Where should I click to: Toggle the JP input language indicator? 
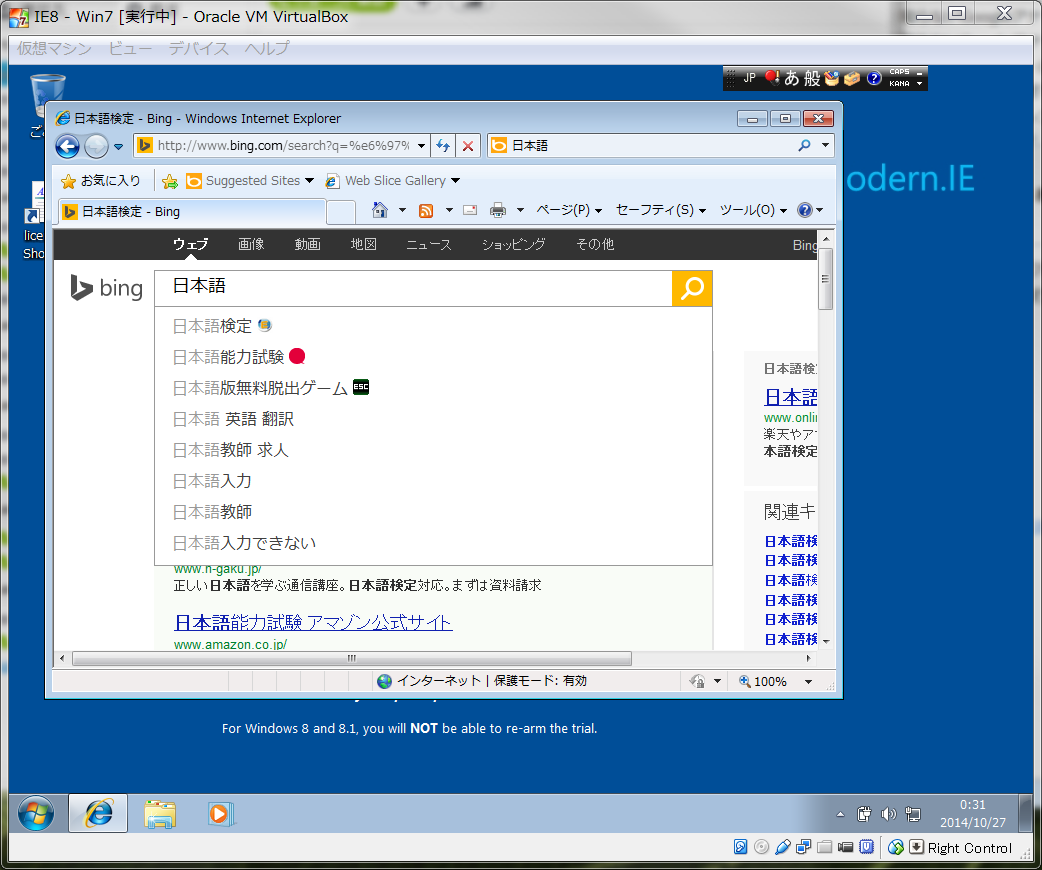(750, 78)
